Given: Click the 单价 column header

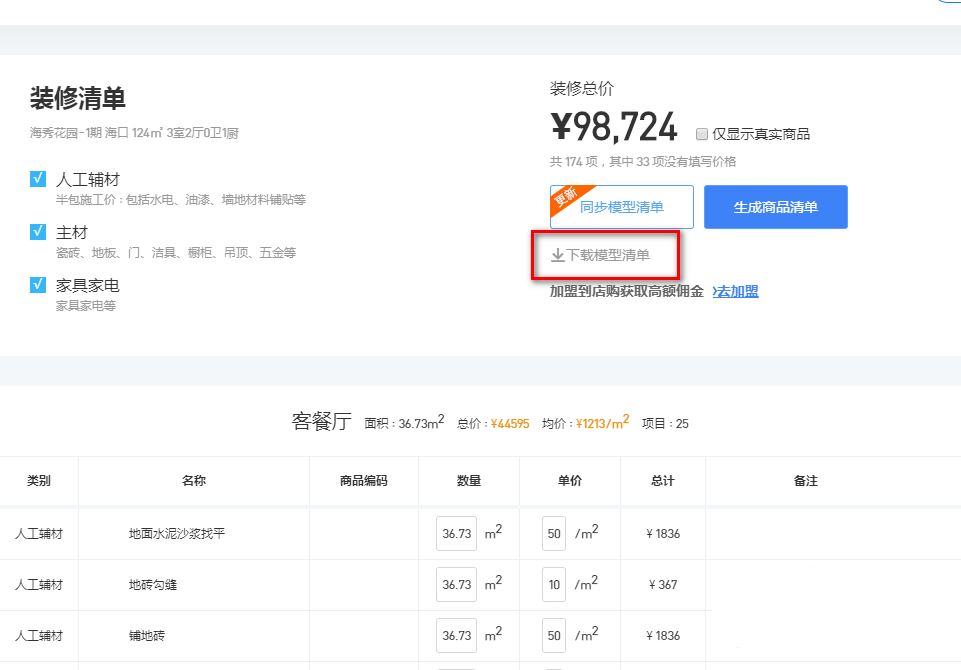Looking at the screenshot, I should coord(570,481).
